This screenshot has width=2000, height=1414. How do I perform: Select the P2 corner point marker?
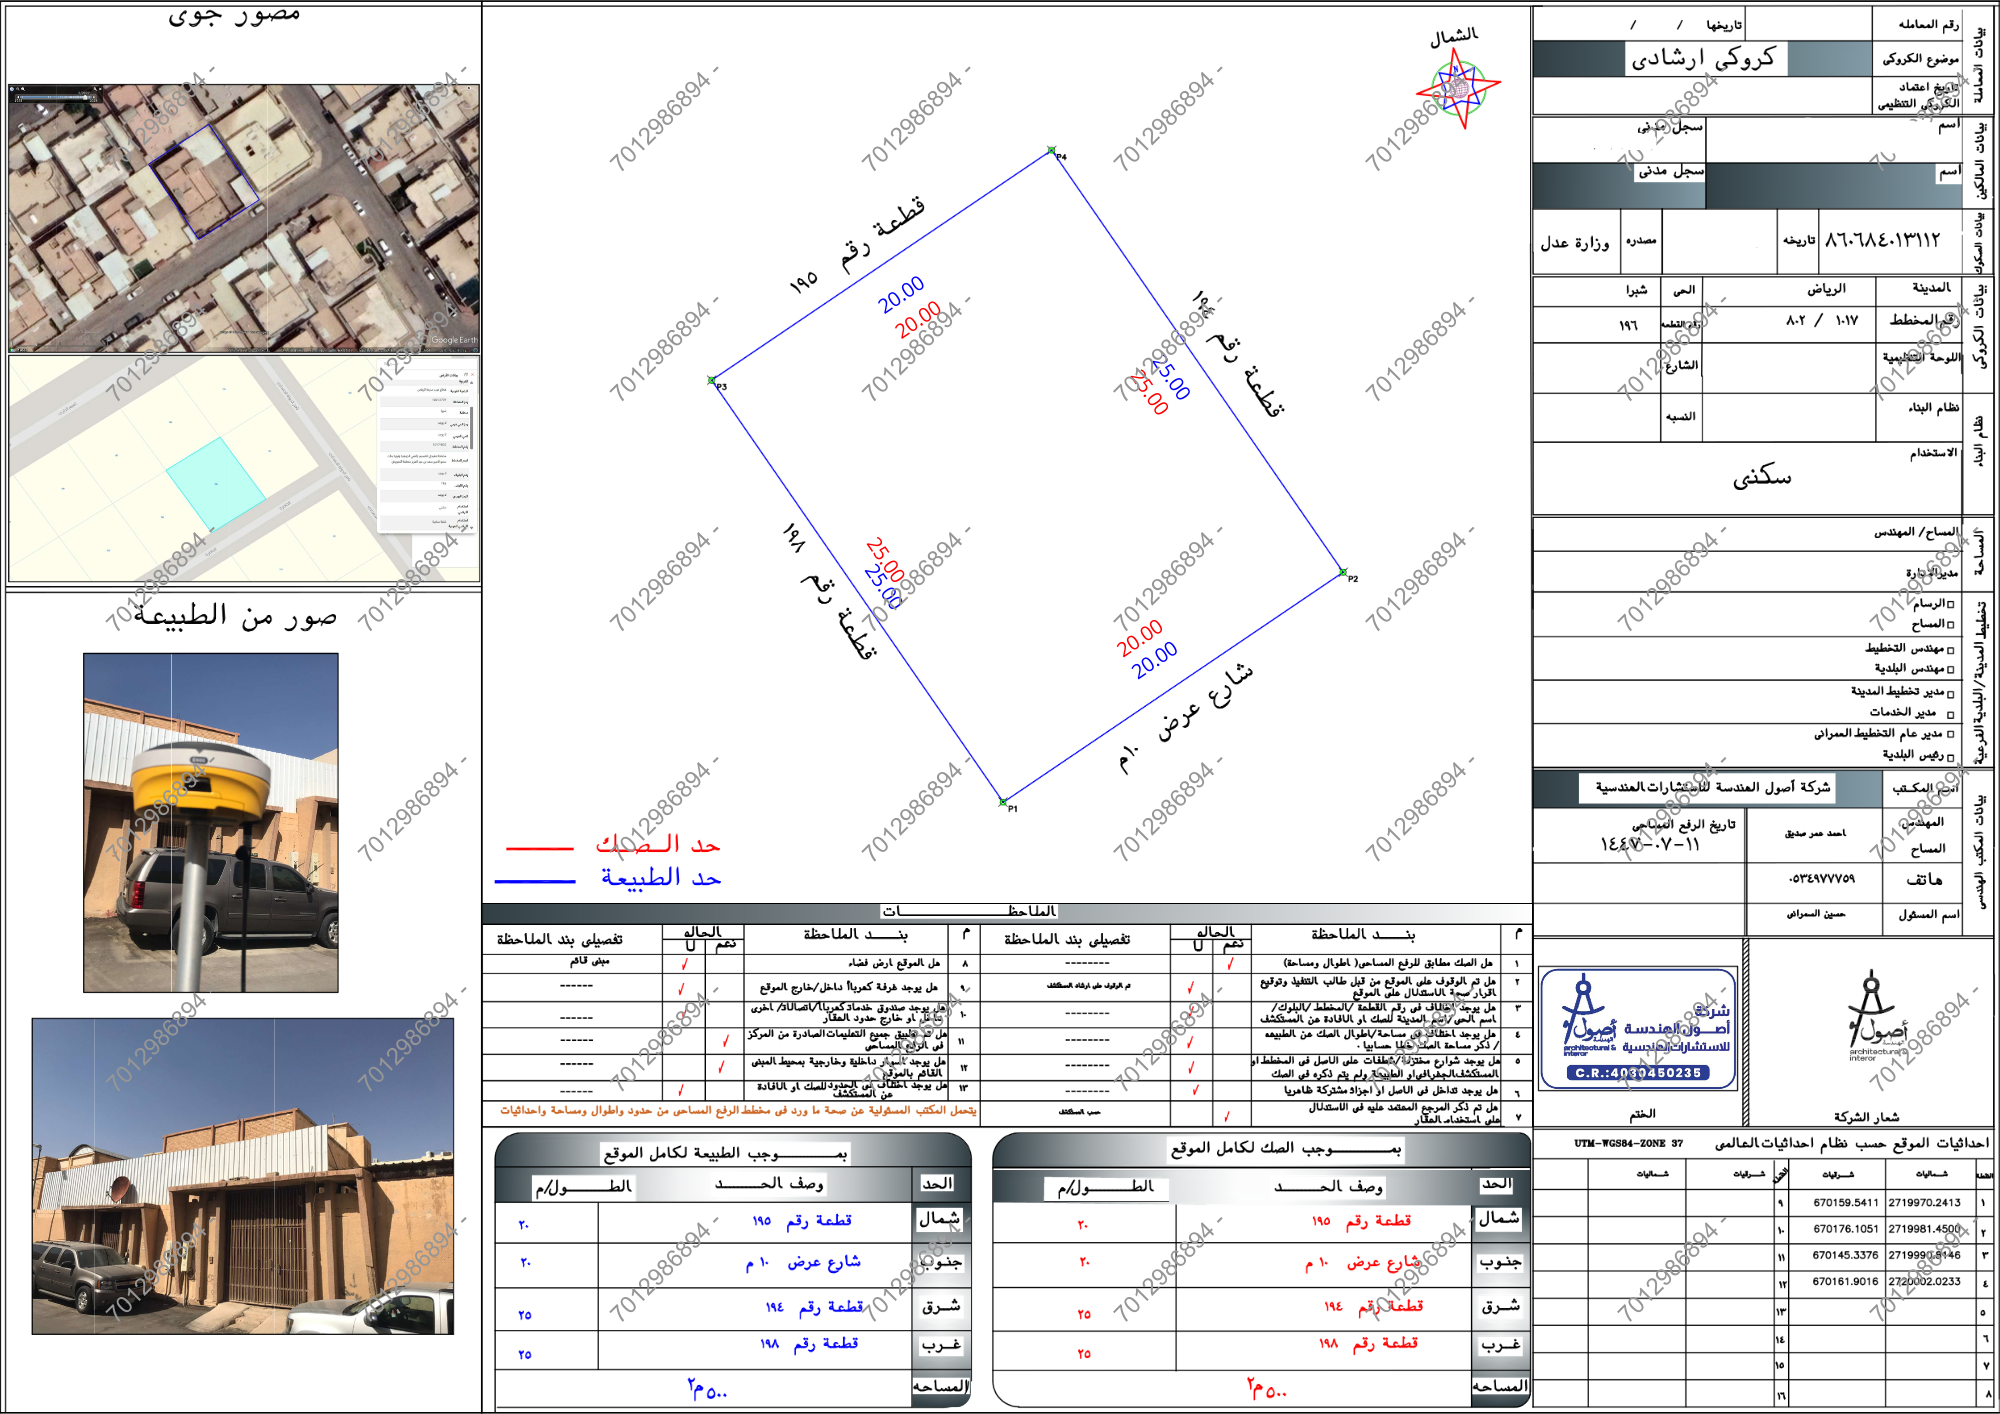pyautogui.click(x=1343, y=573)
